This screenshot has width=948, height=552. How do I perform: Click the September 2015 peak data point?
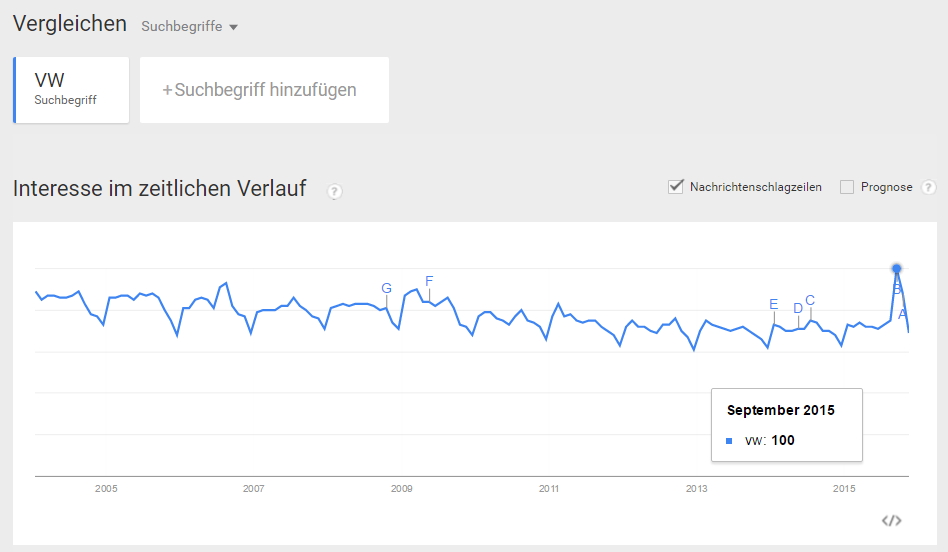(897, 268)
